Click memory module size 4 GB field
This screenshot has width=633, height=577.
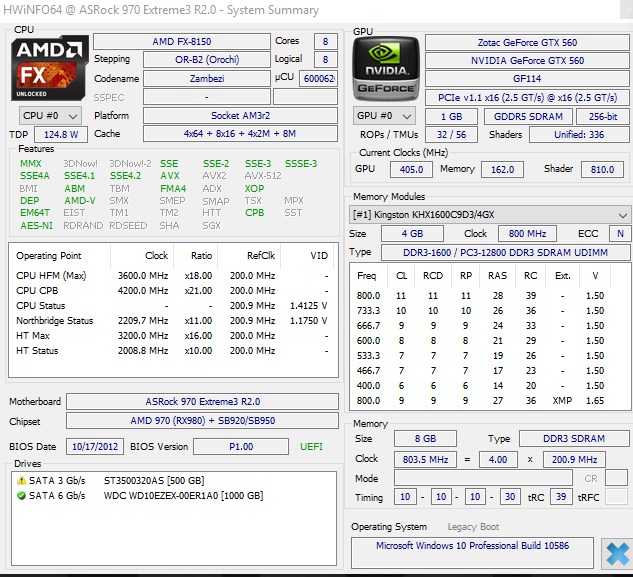click(412, 233)
